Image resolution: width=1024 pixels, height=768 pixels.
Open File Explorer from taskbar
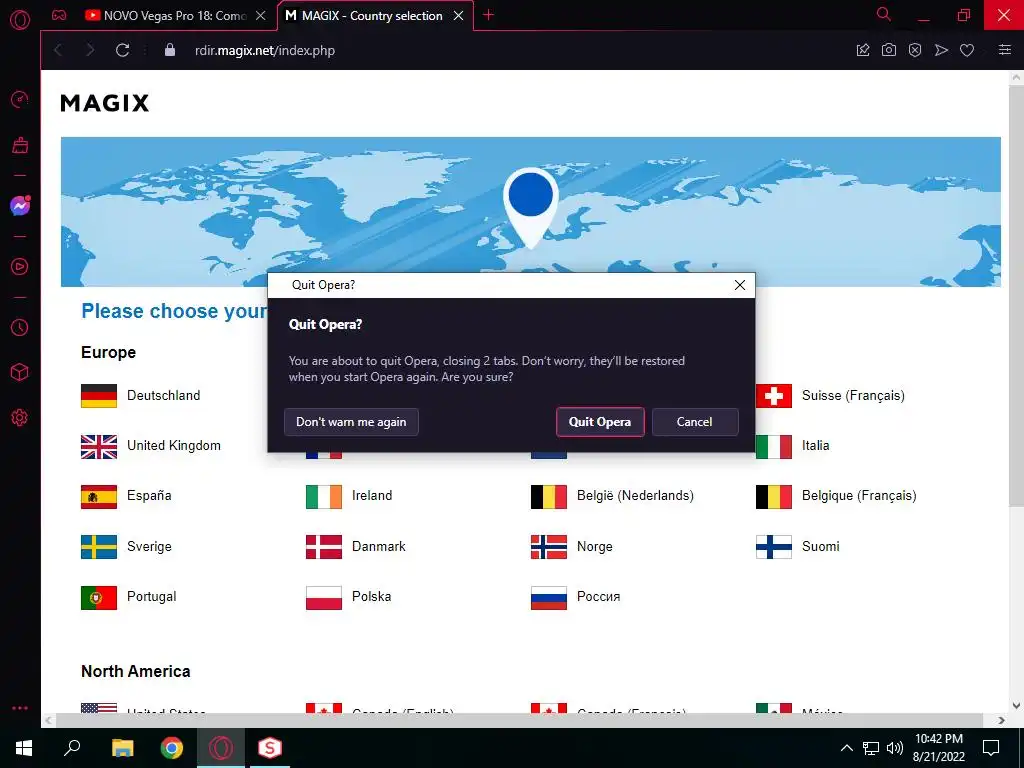point(122,748)
